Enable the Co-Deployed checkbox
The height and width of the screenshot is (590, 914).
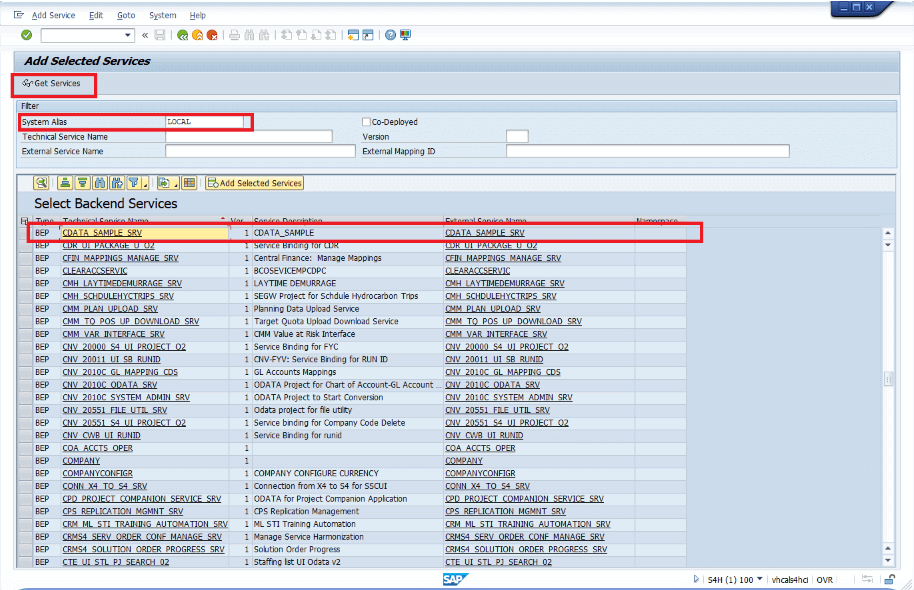point(366,122)
